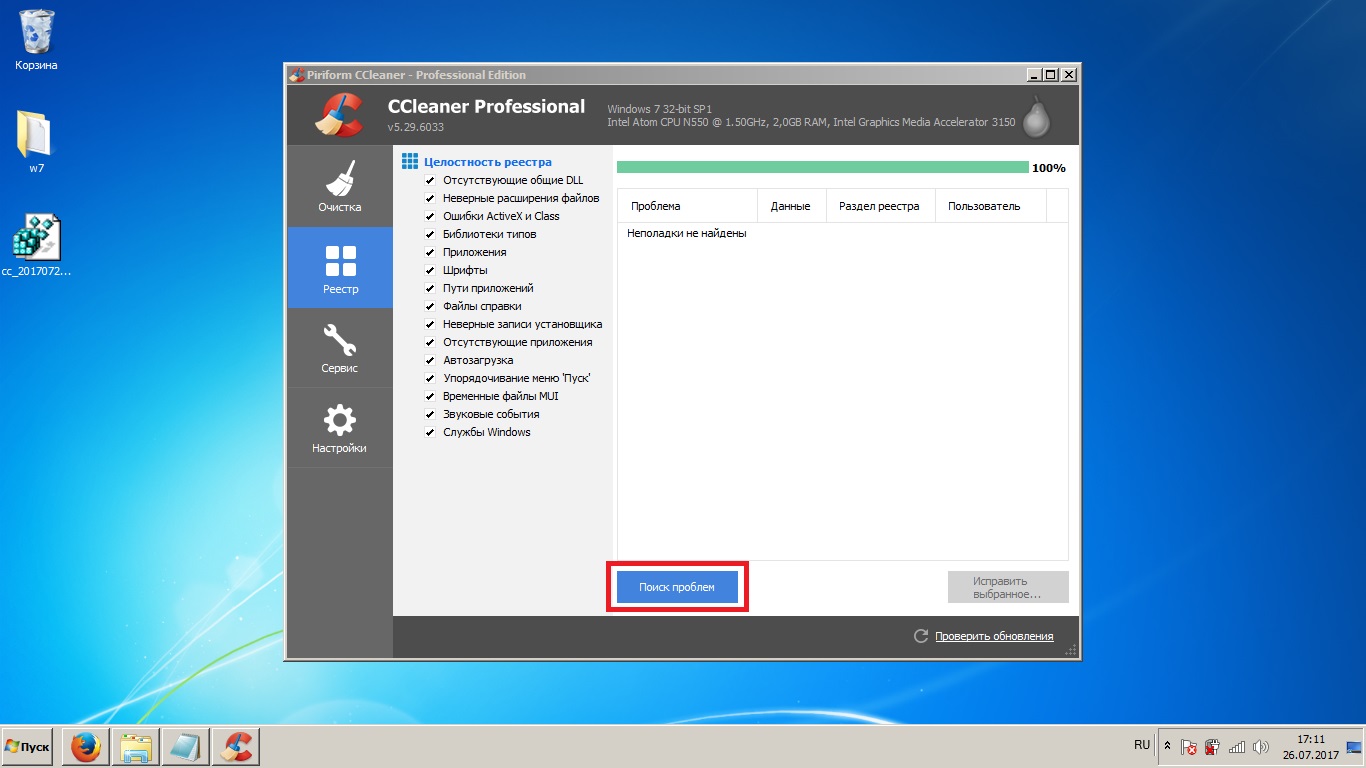The width and height of the screenshot is (1366, 768).
Task: Sort by the Раздел реестра column header
Action: coord(879,206)
